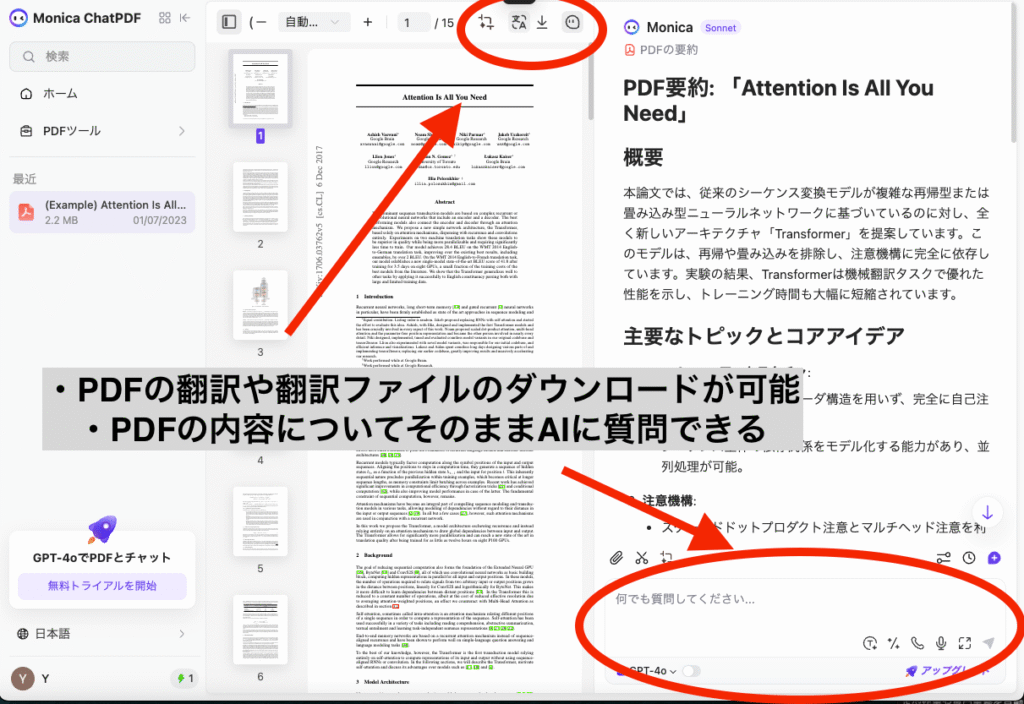Screen dimensions: 1024x704
Task: Toggle the thumbnail sidebar panel icon
Action: (229, 22)
